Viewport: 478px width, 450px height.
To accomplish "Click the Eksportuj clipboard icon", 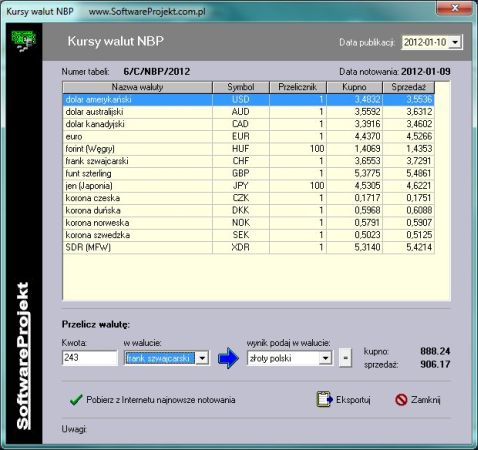I will click(324, 399).
